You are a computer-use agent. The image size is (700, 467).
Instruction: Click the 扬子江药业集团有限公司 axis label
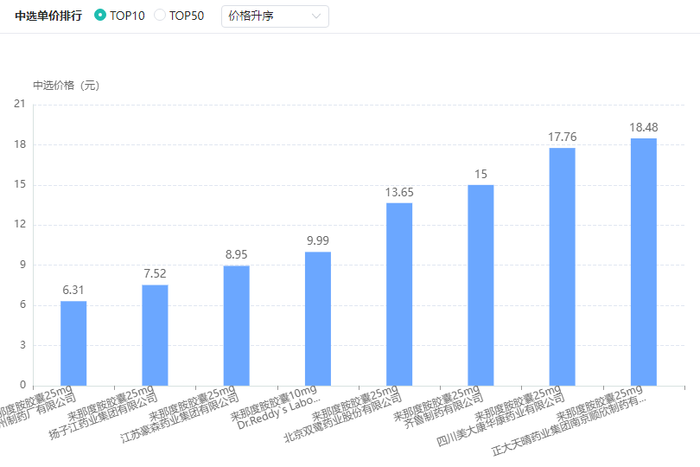point(103,417)
